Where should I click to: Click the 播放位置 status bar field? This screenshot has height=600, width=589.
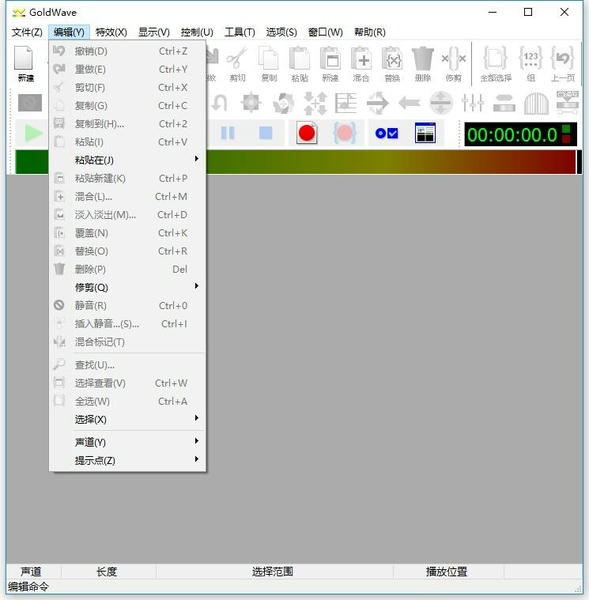coord(449,572)
